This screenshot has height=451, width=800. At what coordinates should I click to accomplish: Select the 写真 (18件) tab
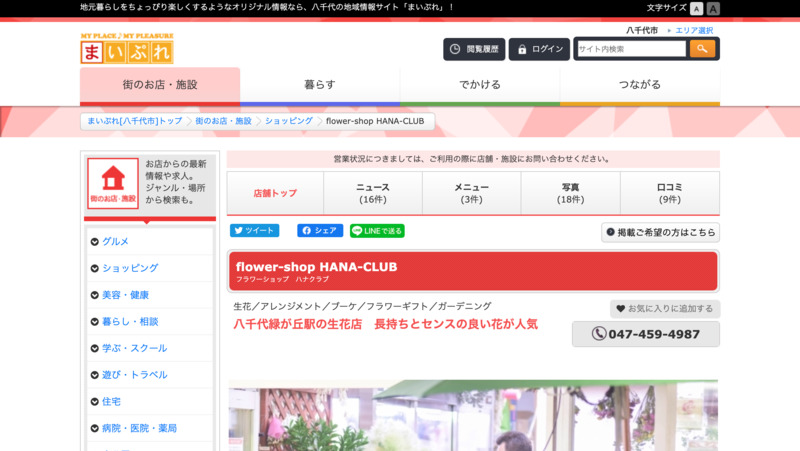pos(570,193)
